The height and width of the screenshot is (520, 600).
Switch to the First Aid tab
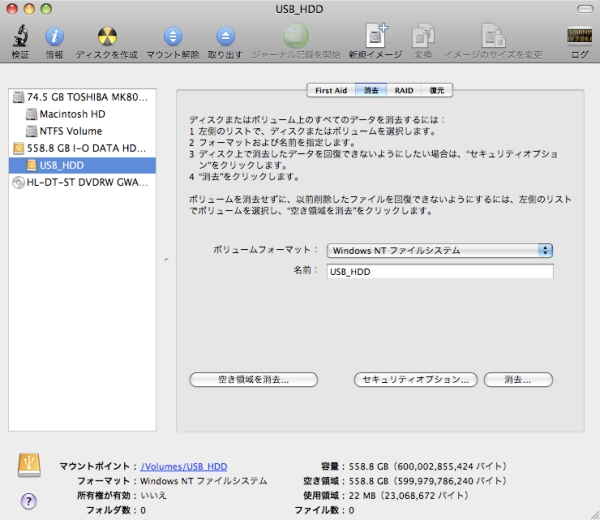click(330, 90)
